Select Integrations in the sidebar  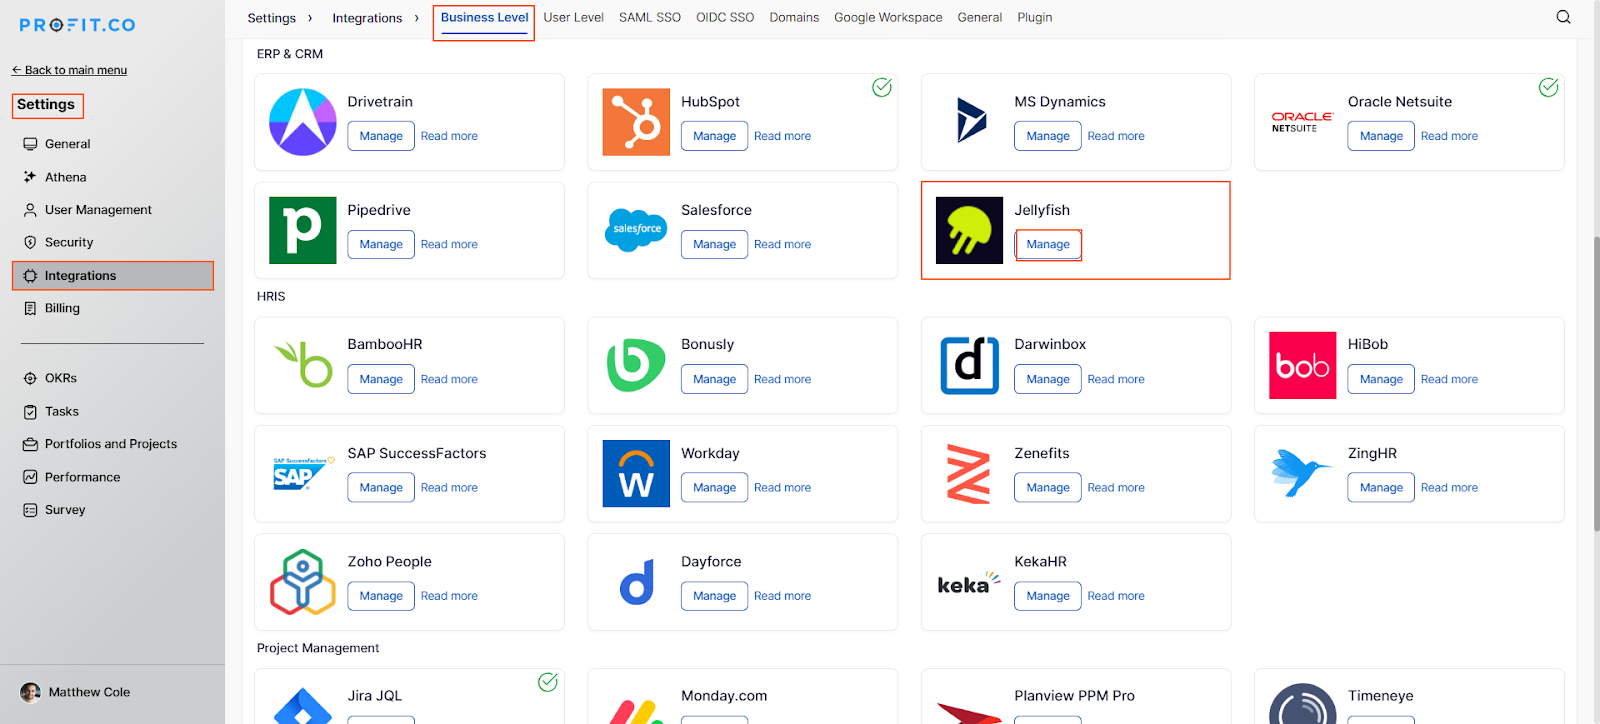(x=113, y=276)
